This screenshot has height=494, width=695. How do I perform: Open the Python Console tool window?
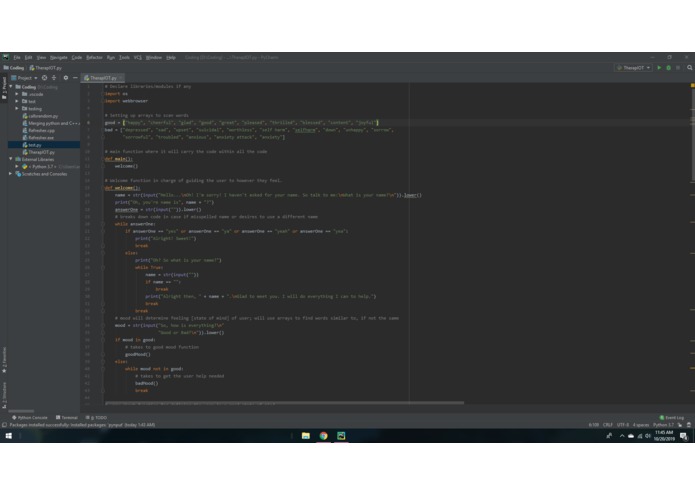(x=30, y=417)
